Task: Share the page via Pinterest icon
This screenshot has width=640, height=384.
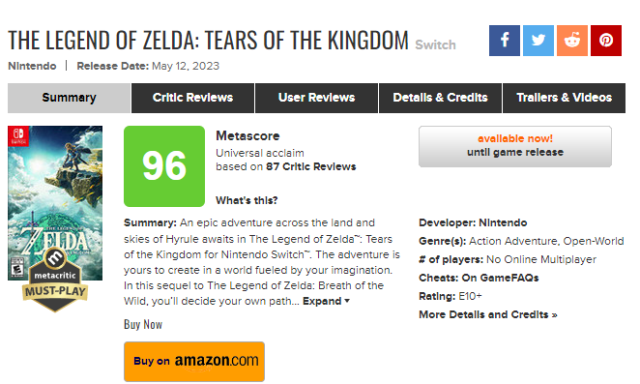Action: click(606, 40)
